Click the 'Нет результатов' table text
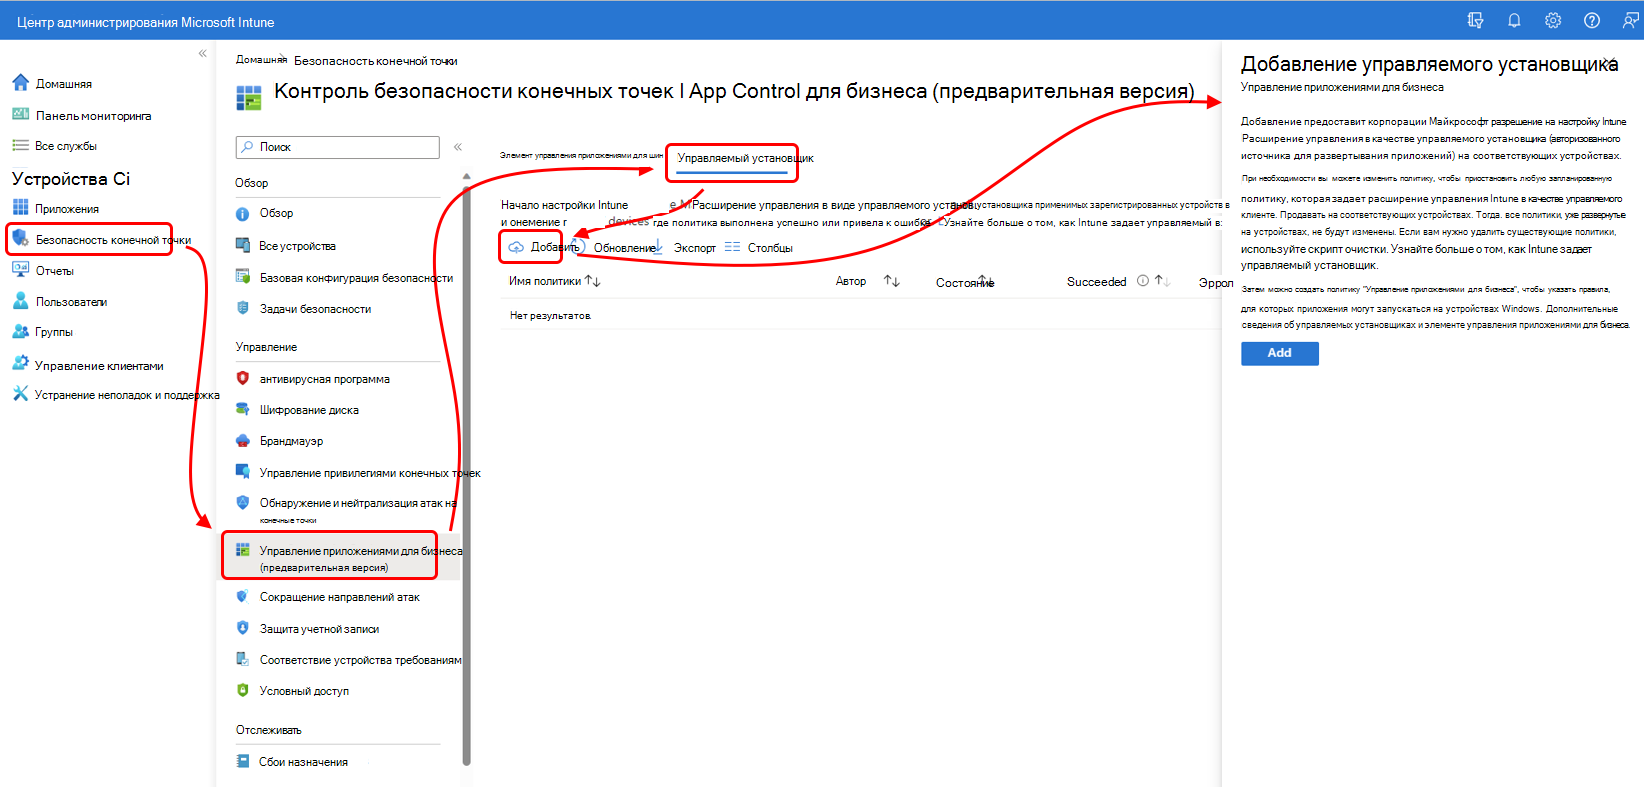The width and height of the screenshot is (1644, 787). click(x=551, y=316)
